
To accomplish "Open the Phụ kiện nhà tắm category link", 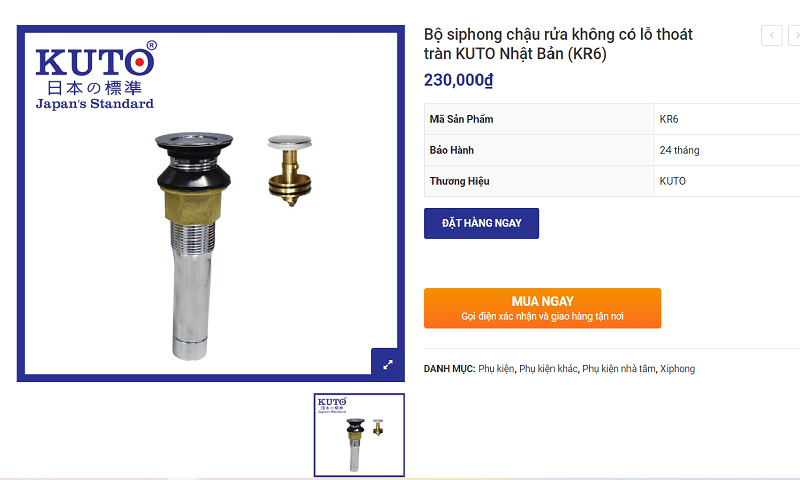I will click(x=618, y=369).
